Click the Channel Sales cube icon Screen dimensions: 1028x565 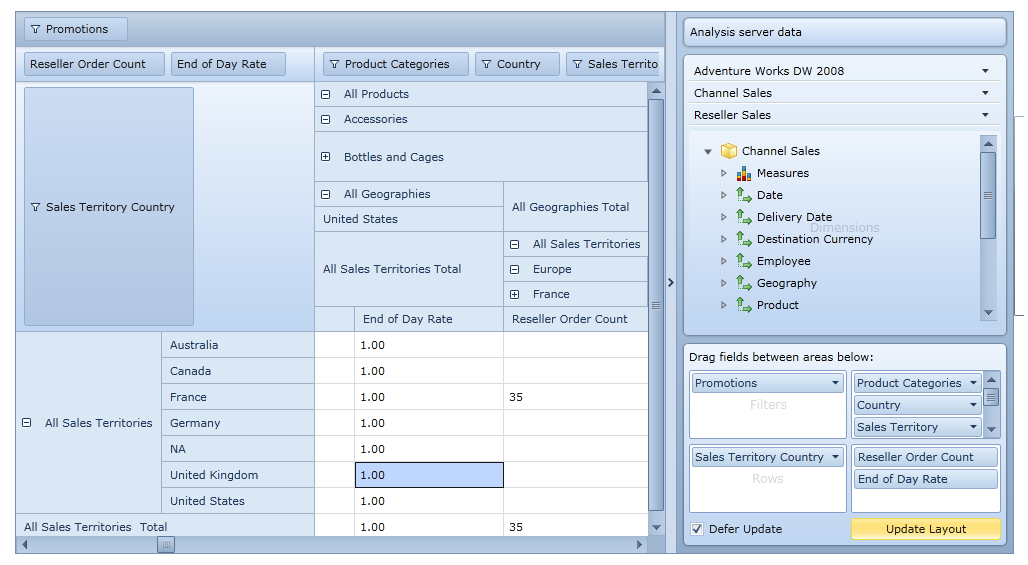[729, 151]
